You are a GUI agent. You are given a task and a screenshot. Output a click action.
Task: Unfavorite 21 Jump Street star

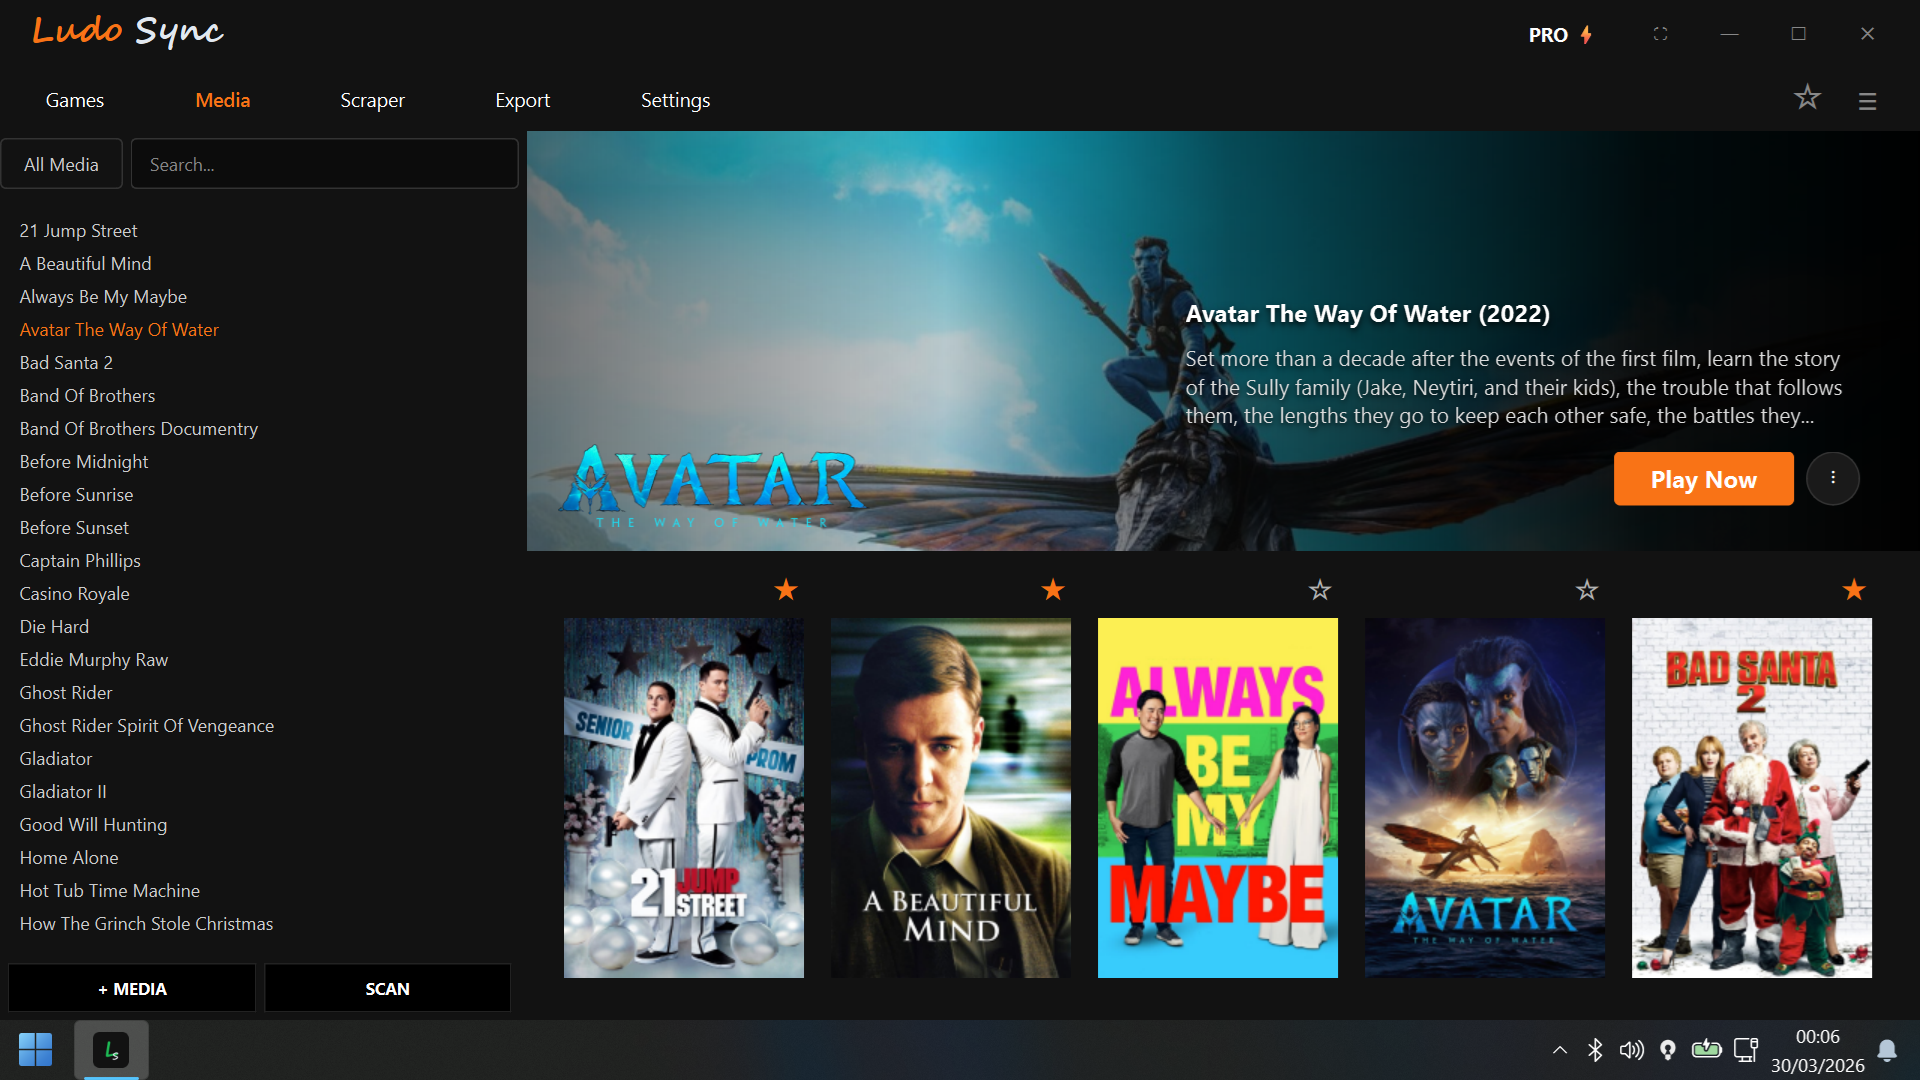click(x=786, y=590)
